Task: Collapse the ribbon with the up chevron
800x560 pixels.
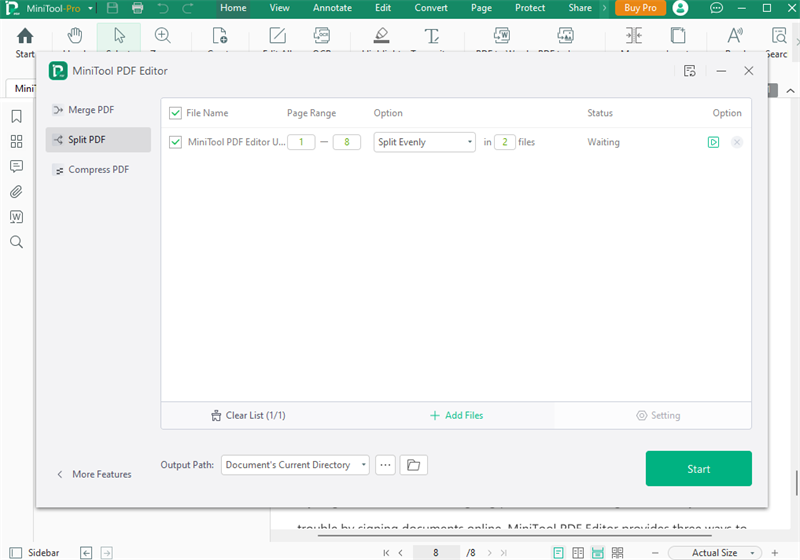Action: pyautogui.click(x=790, y=91)
